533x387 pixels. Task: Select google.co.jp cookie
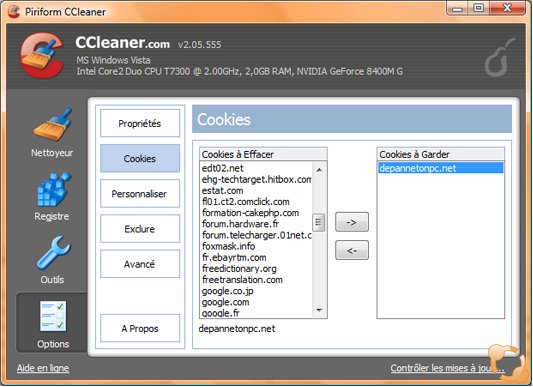227,291
